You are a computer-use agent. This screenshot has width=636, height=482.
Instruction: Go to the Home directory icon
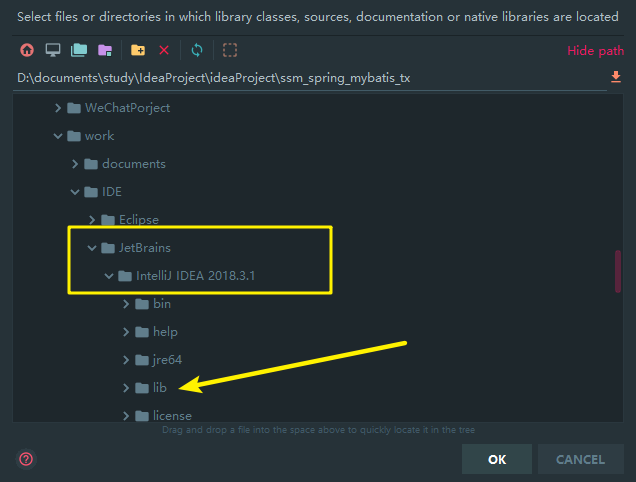click(x=27, y=50)
